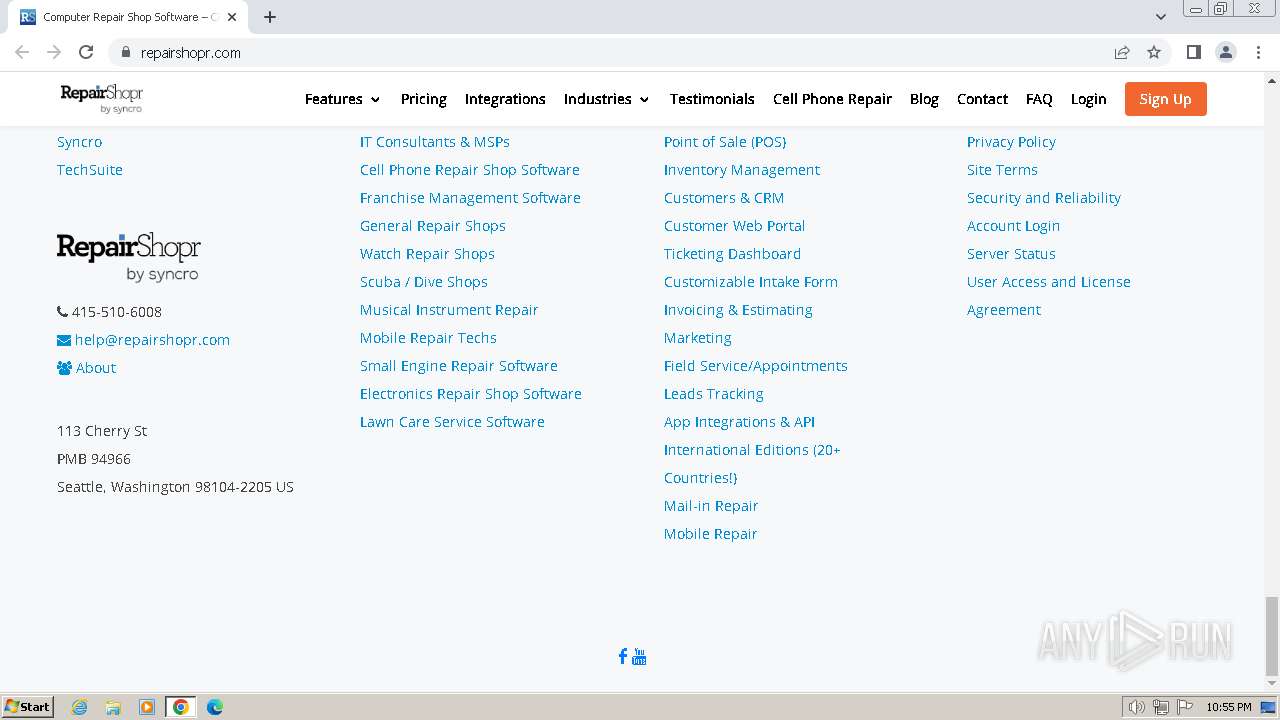1280x720 pixels.
Task: Click the Chrome taskbar icon
Action: pos(181,707)
